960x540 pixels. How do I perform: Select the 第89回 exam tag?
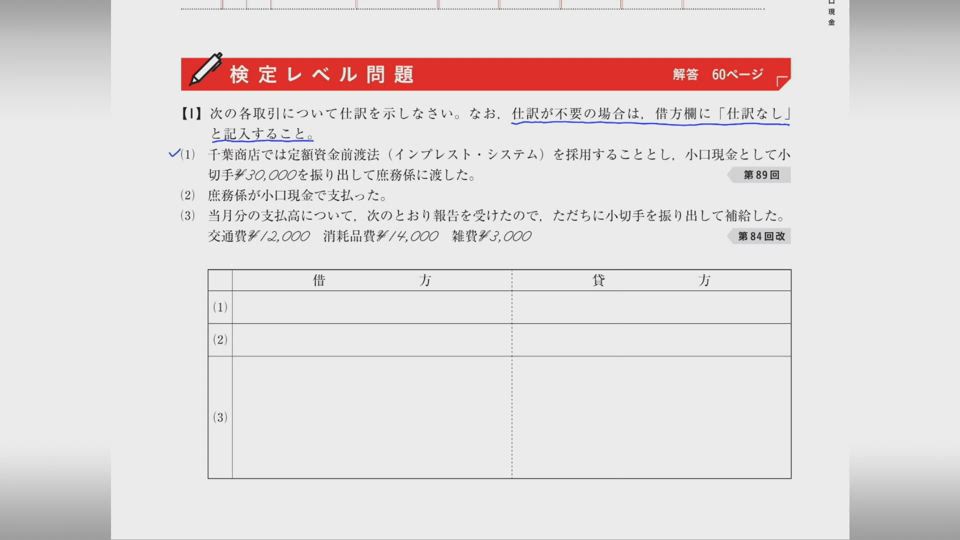[759, 175]
